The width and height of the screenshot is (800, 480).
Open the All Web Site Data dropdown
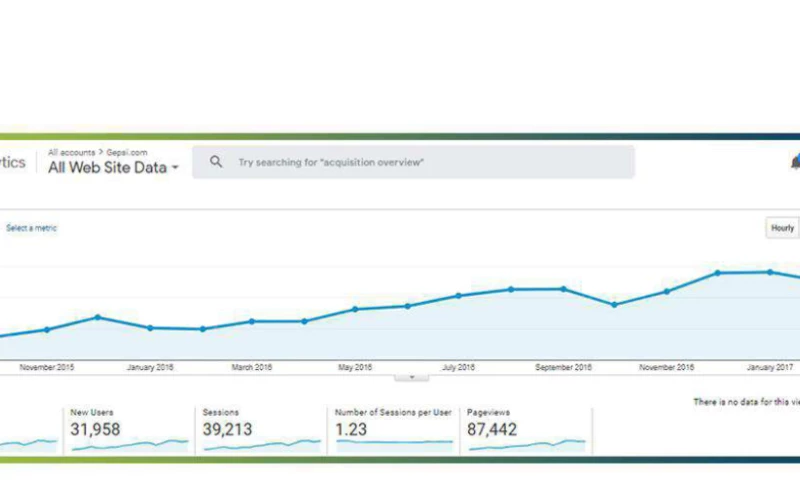pos(113,168)
